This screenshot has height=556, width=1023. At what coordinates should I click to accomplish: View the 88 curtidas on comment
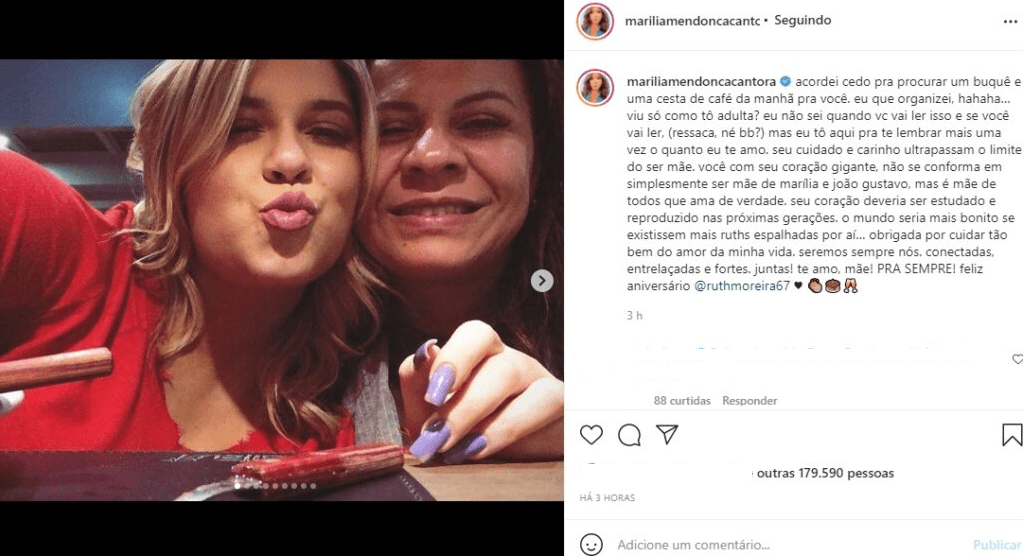coord(682,401)
